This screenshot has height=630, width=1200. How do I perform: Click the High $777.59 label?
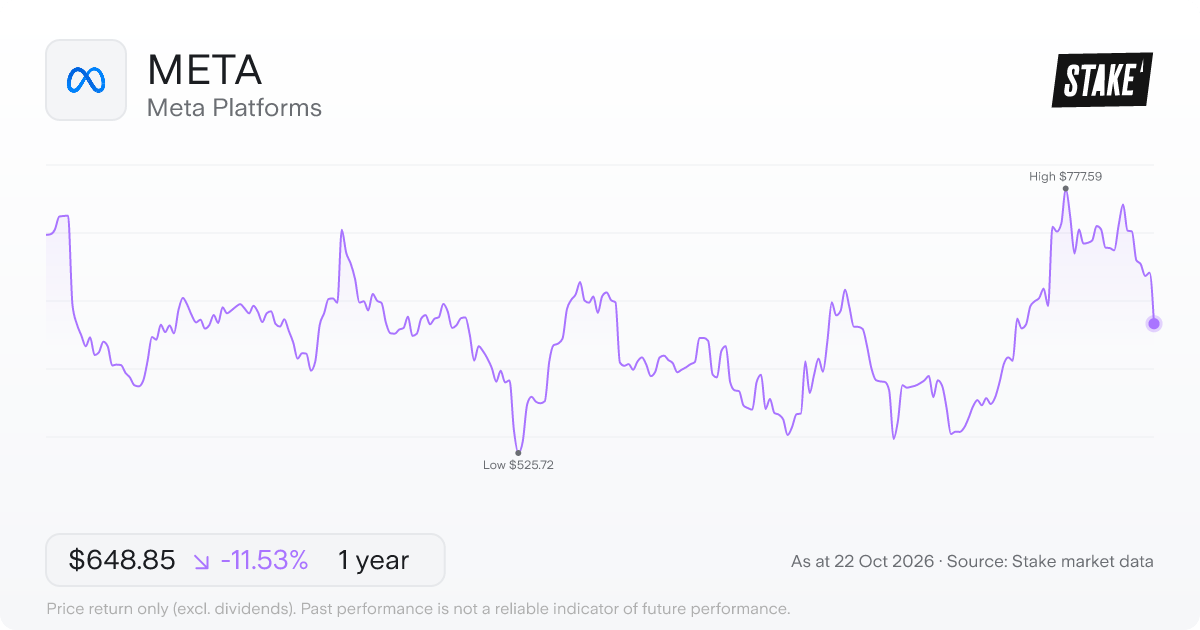tap(1066, 176)
